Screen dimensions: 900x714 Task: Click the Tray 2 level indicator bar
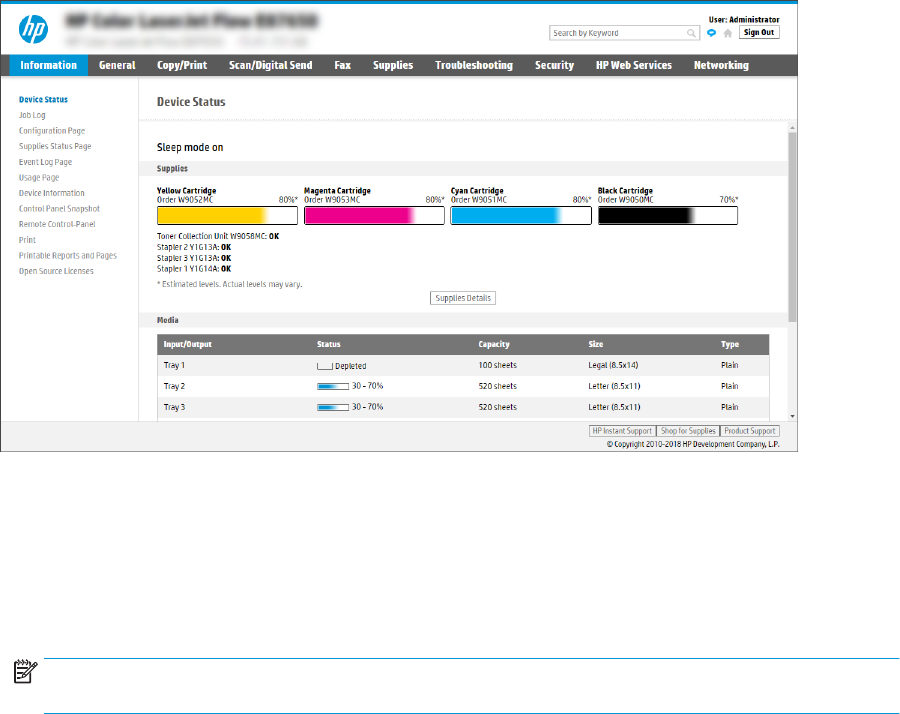pyautogui.click(x=333, y=386)
